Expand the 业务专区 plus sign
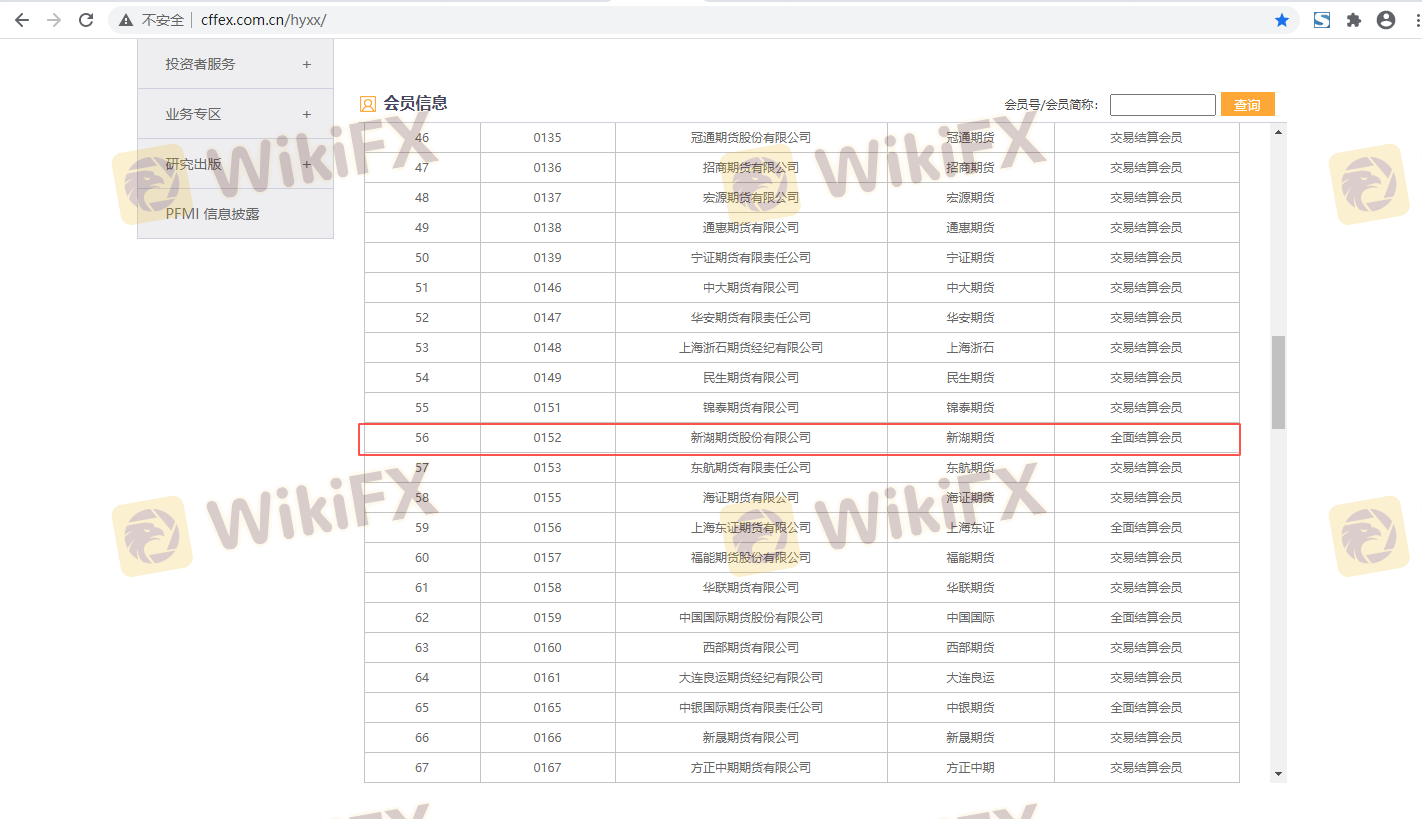 coord(307,114)
